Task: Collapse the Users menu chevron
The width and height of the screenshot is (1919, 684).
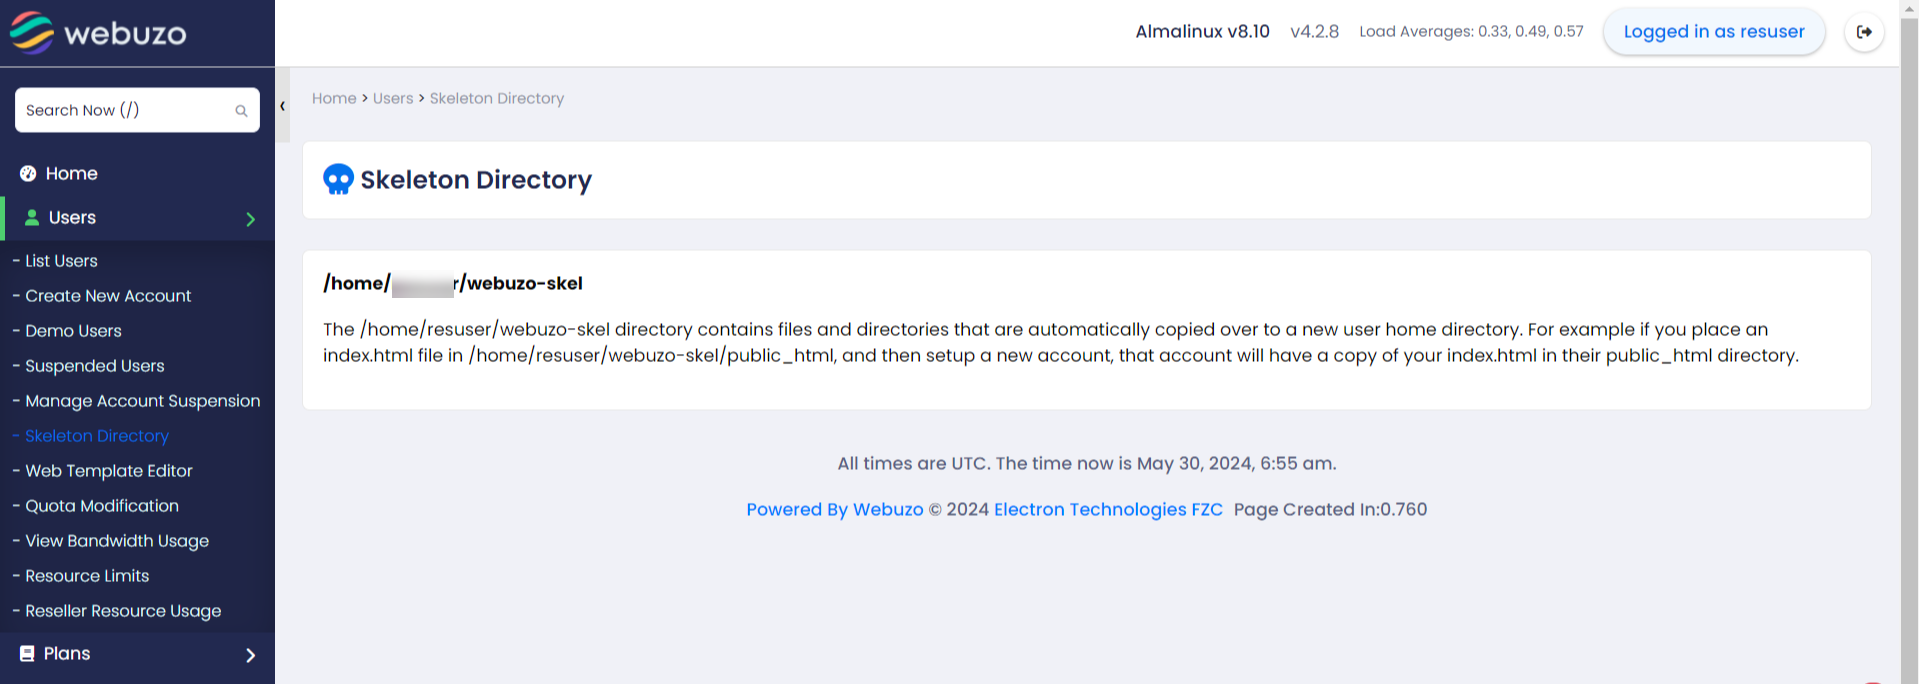Action: coord(250,219)
